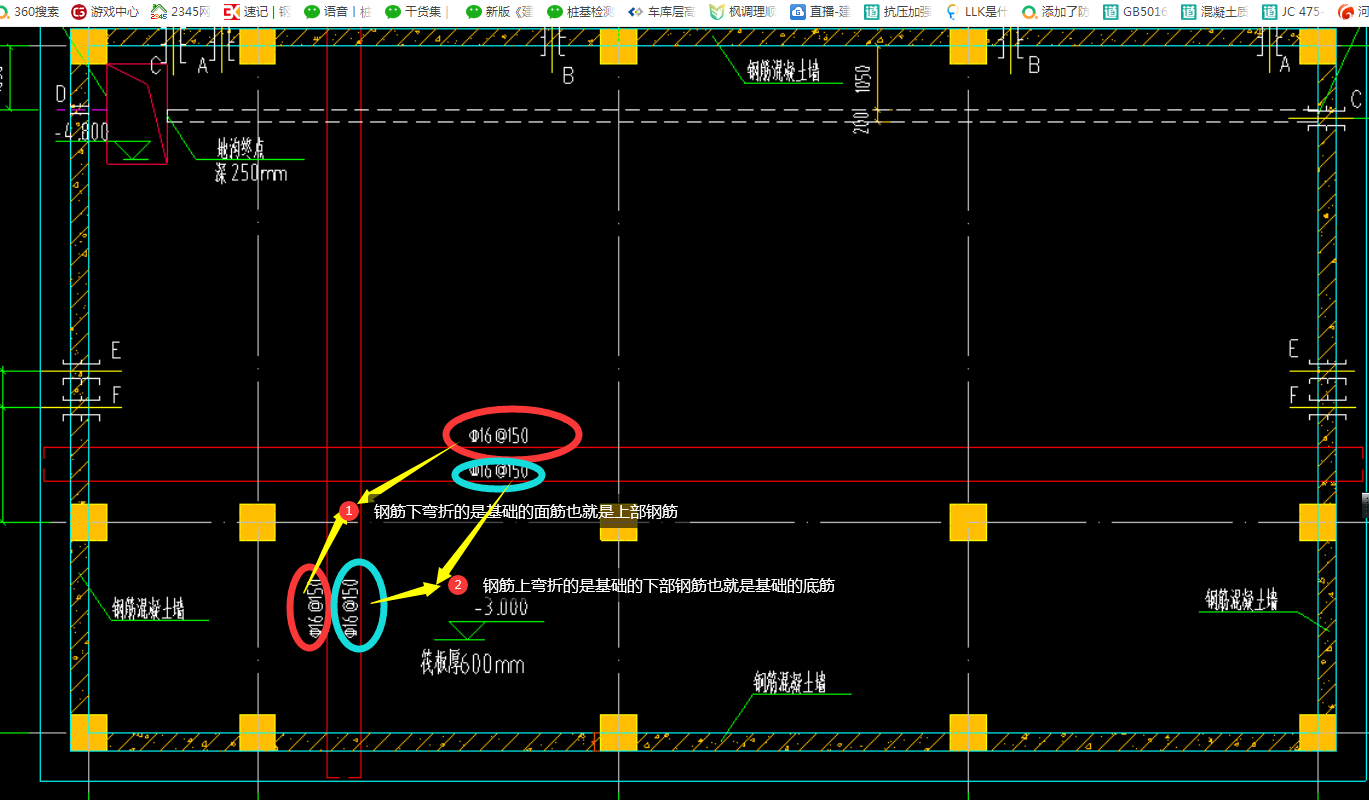Click the 筏板厚600mm slab note
1369x800 pixels.
click(472, 664)
